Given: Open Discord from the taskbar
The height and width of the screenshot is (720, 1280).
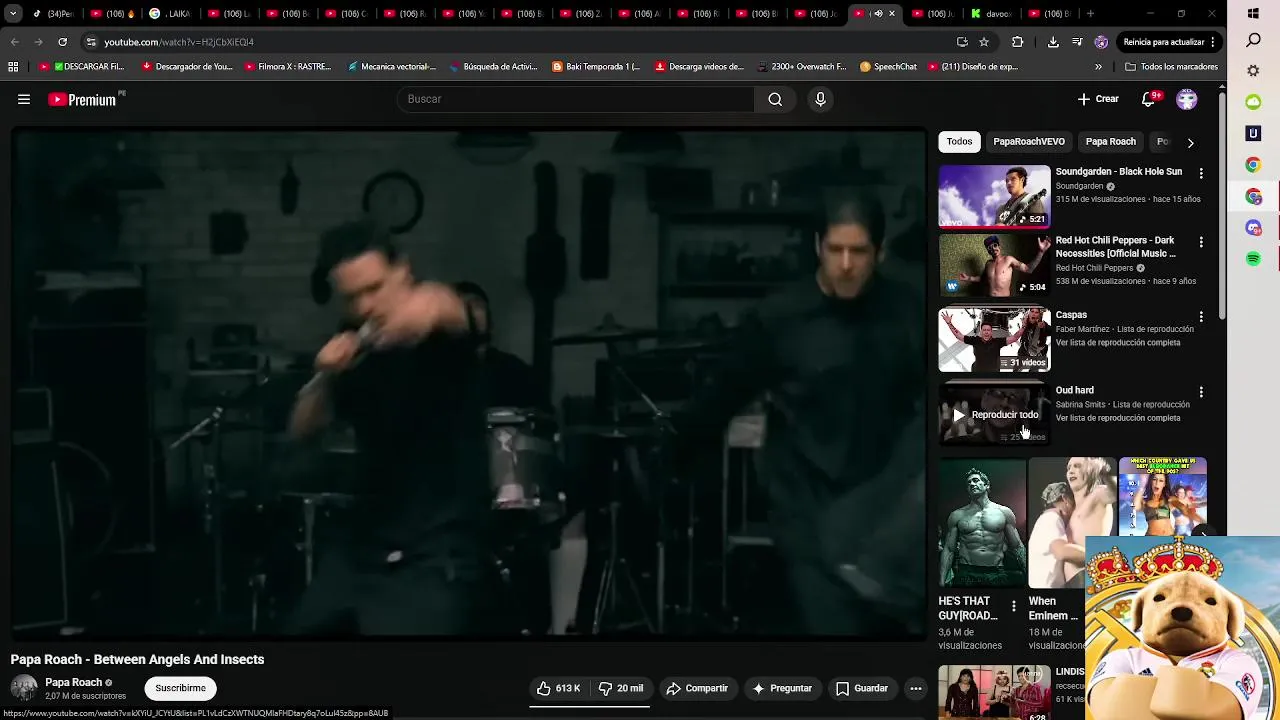Looking at the screenshot, I should 1253,228.
